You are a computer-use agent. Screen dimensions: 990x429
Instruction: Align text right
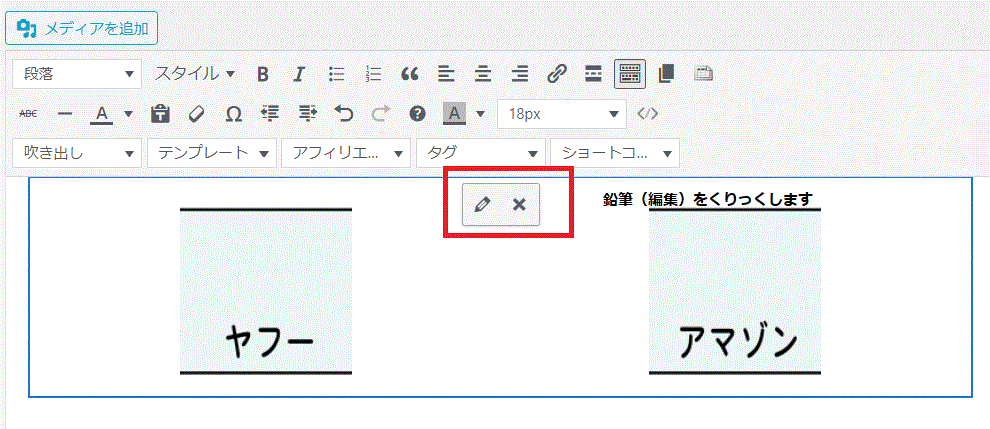click(x=520, y=75)
